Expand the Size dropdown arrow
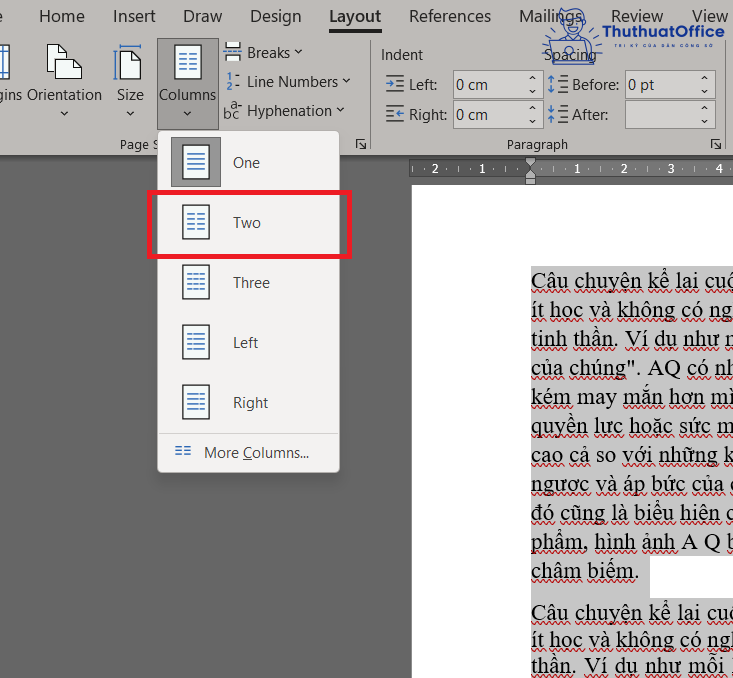733x678 pixels. [x=130, y=114]
